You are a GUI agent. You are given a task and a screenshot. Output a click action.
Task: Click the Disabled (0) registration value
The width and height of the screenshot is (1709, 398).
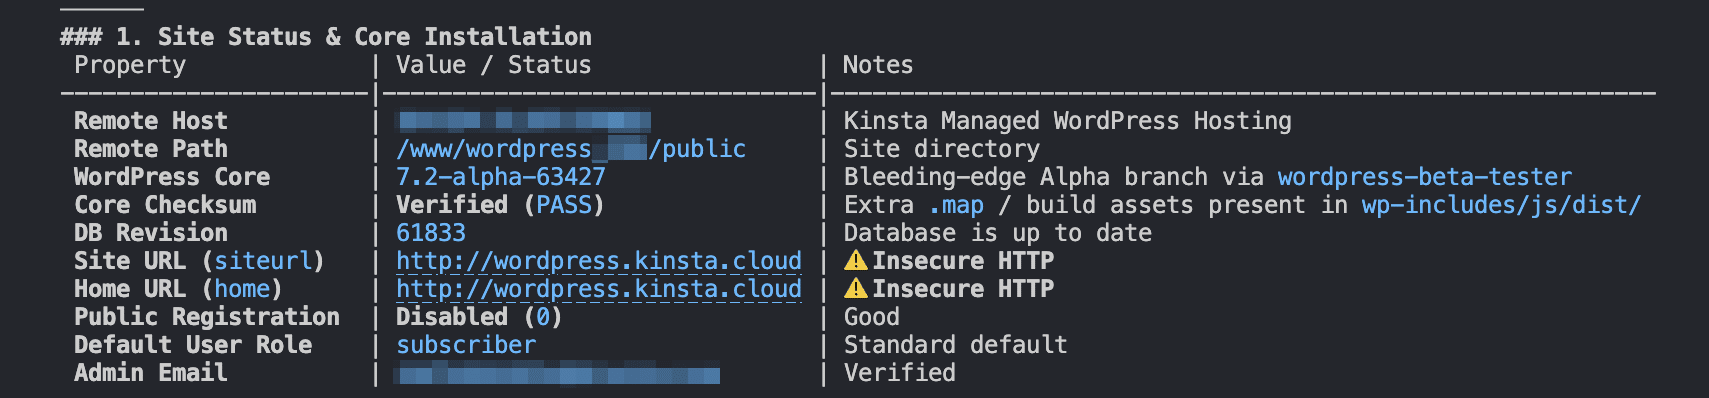[x=479, y=317]
